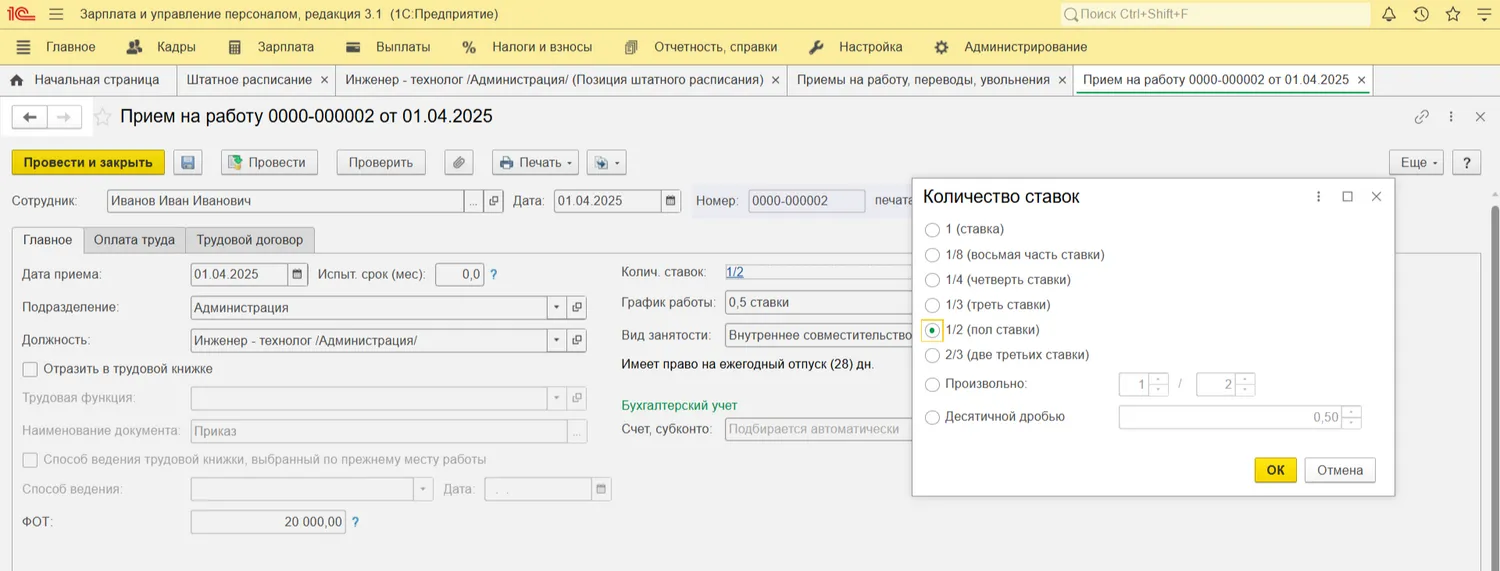The width and height of the screenshot is (1500, 571).
Task: Open График работы selection field
Action: 817,303
